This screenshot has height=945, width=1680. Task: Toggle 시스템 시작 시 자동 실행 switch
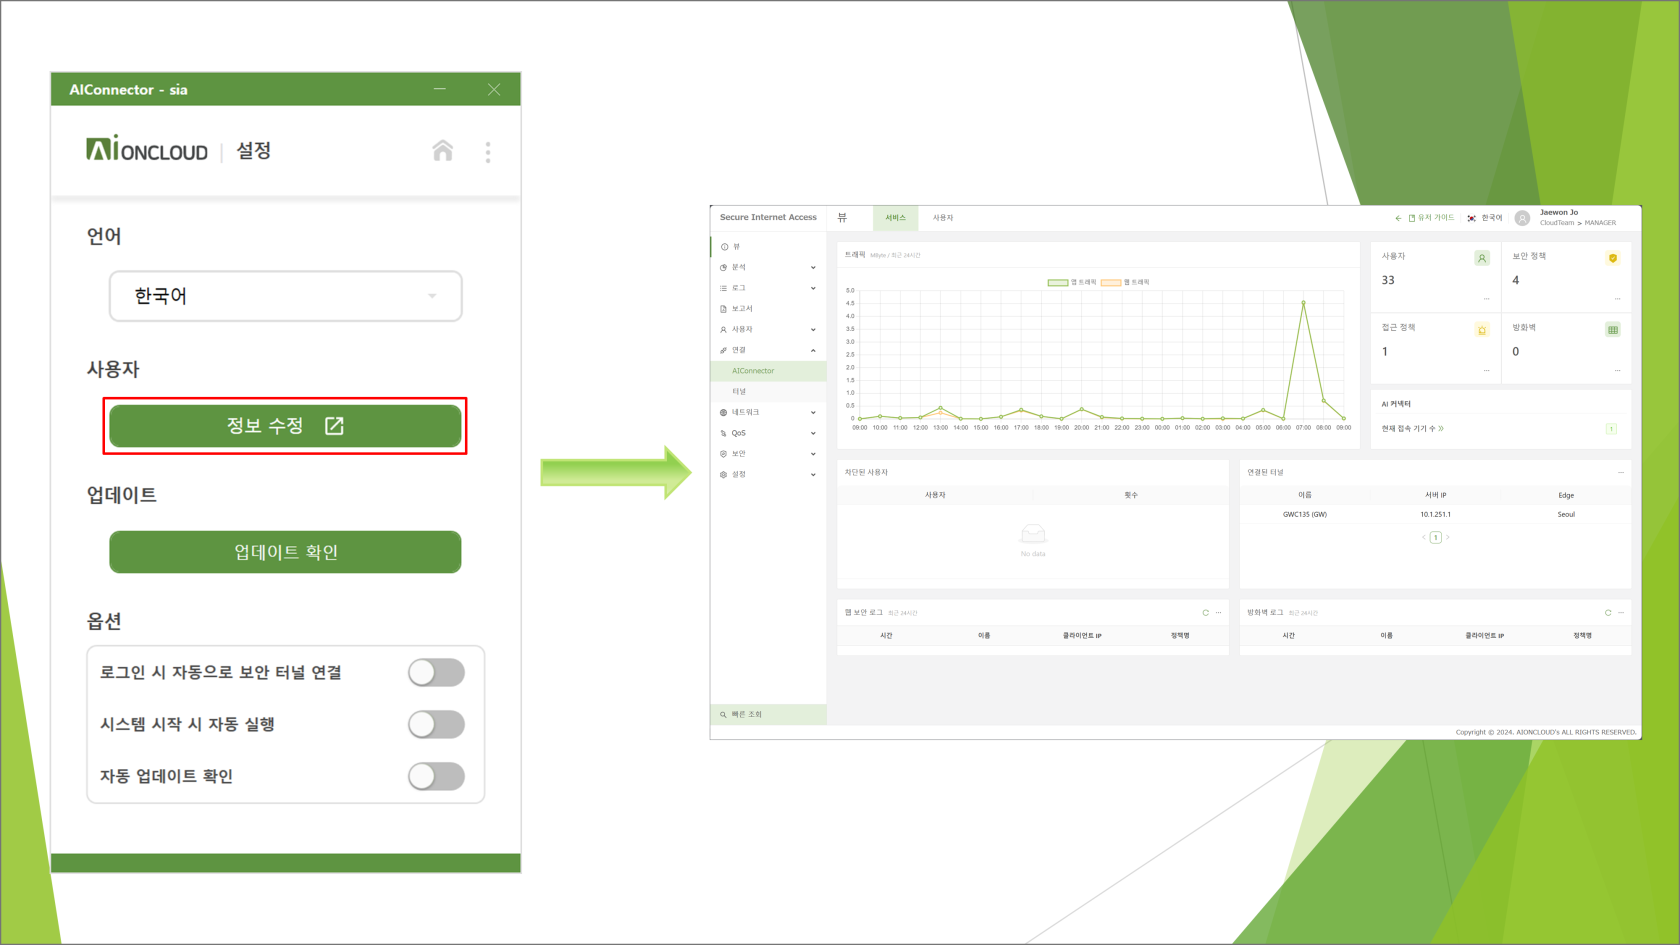coord(436,725)
